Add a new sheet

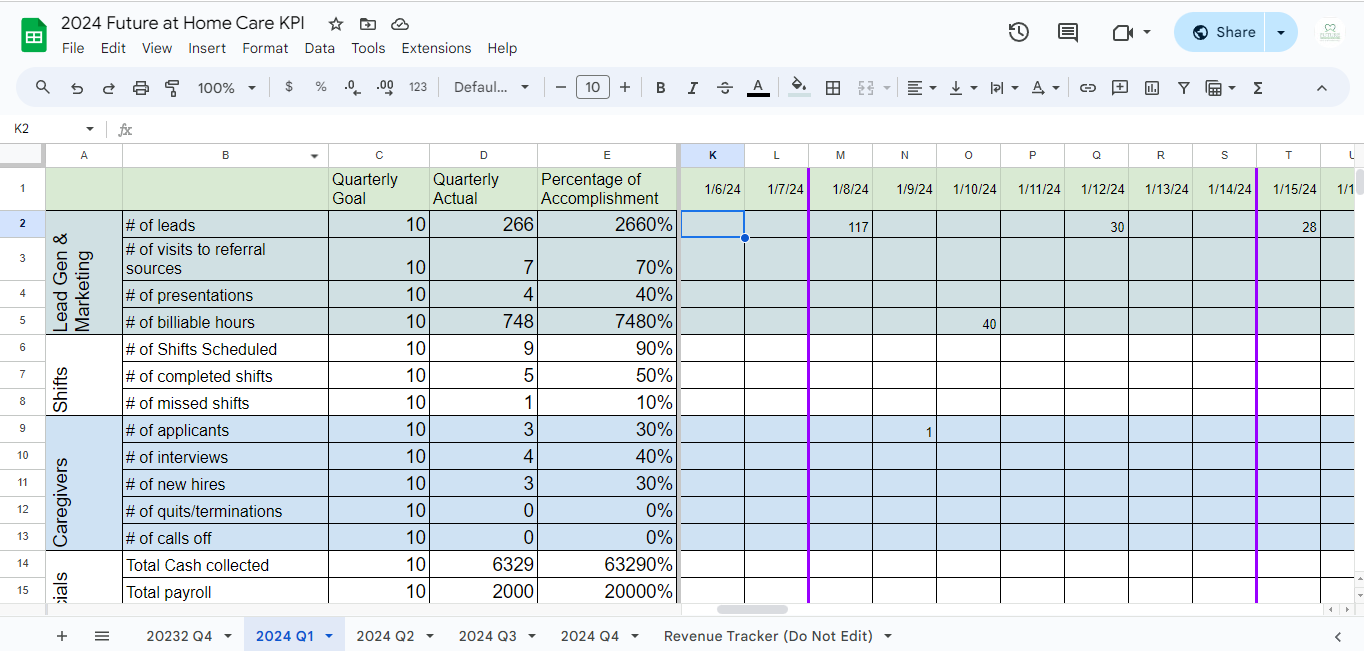(x=62, y=636)
